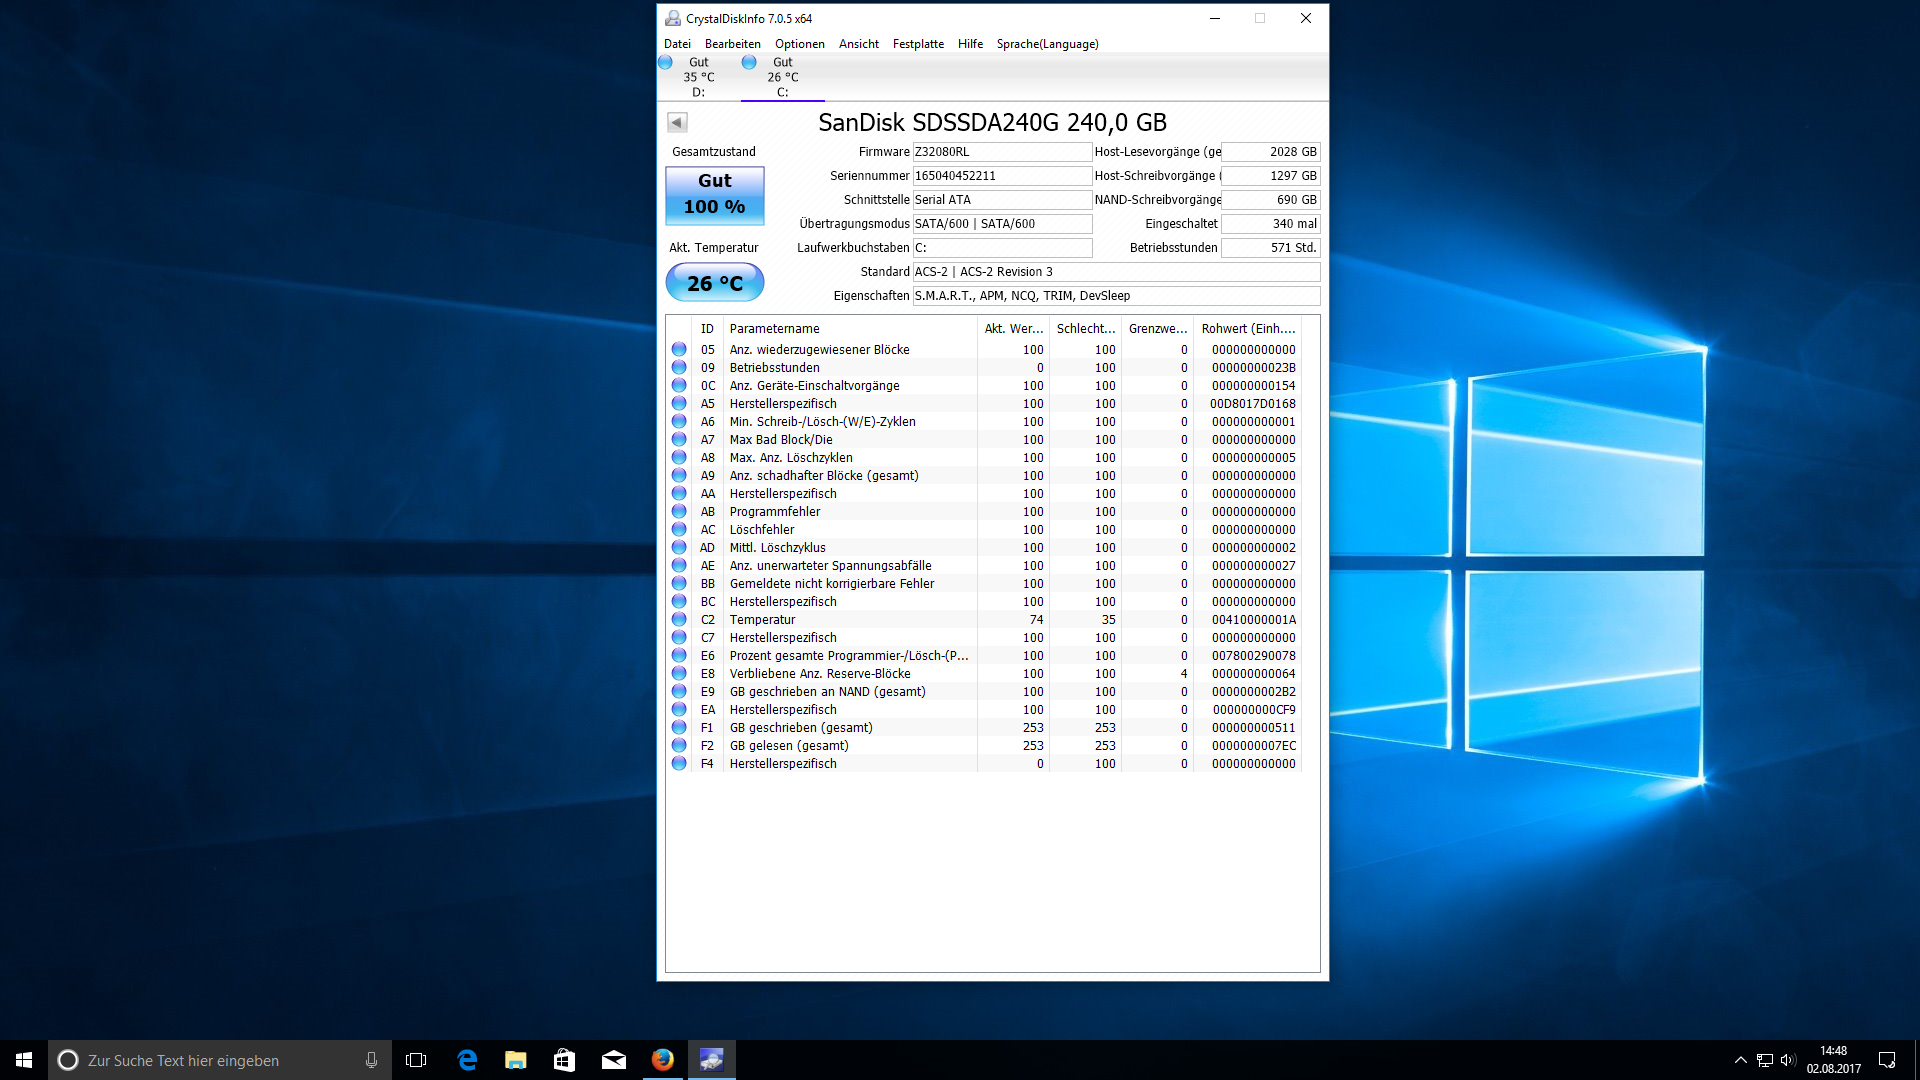Select the Programmfehler attribute row
The width and height of the screenshot is (1920, 1080).
pos(775,512)
